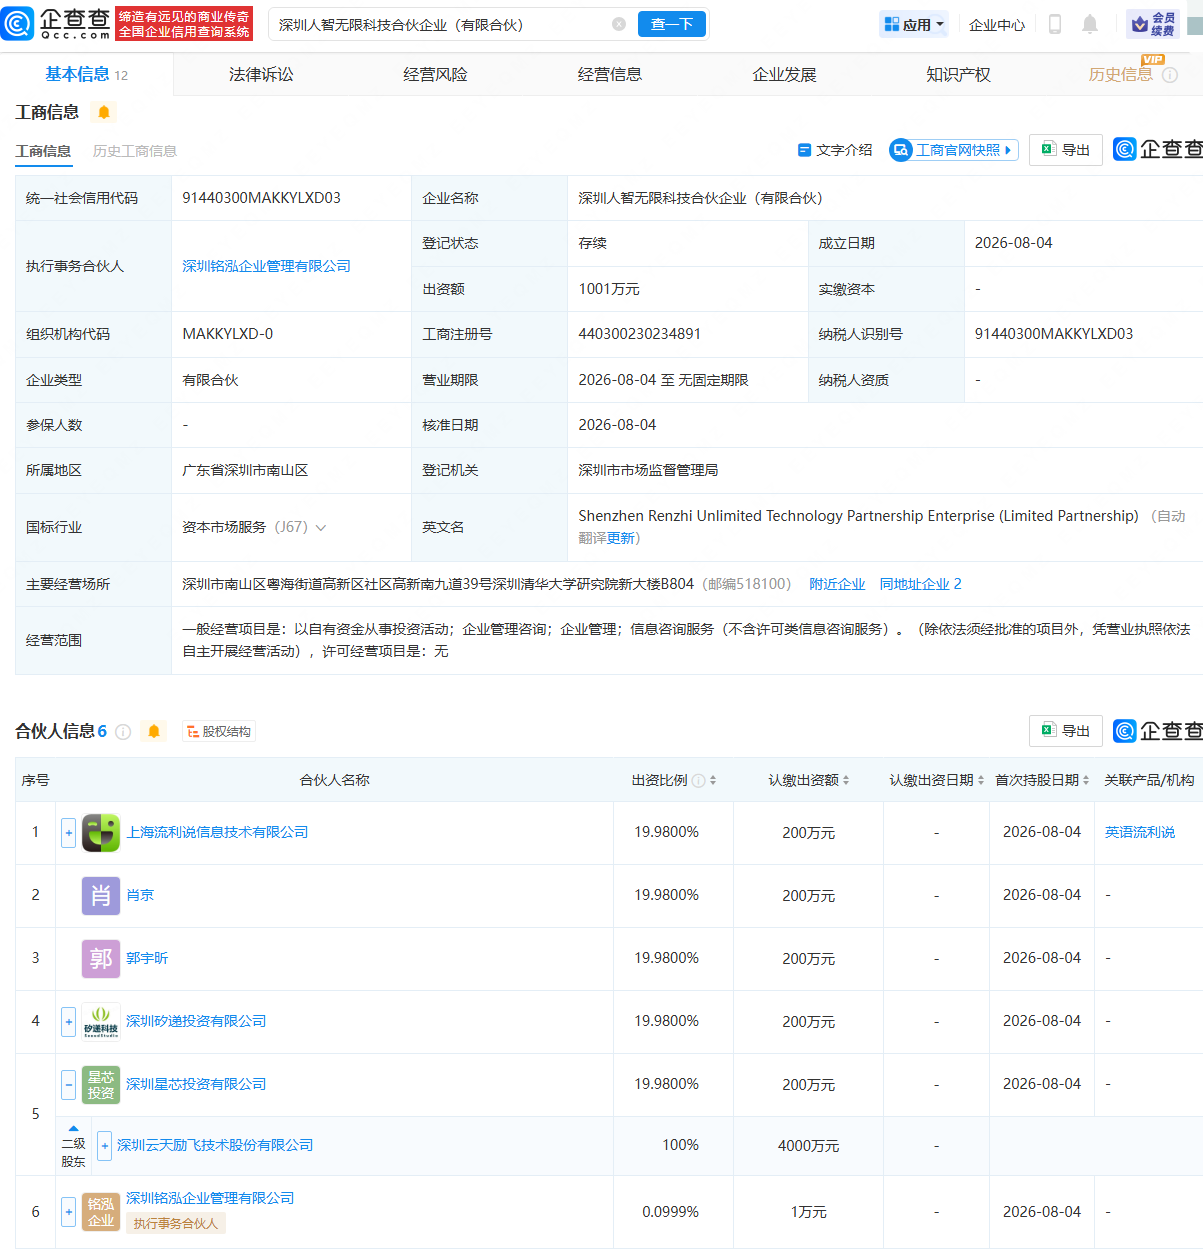This screenshot has width=1203, height=1249.
Task: Open the mobile phone app icon
Action: point(1054,24)
